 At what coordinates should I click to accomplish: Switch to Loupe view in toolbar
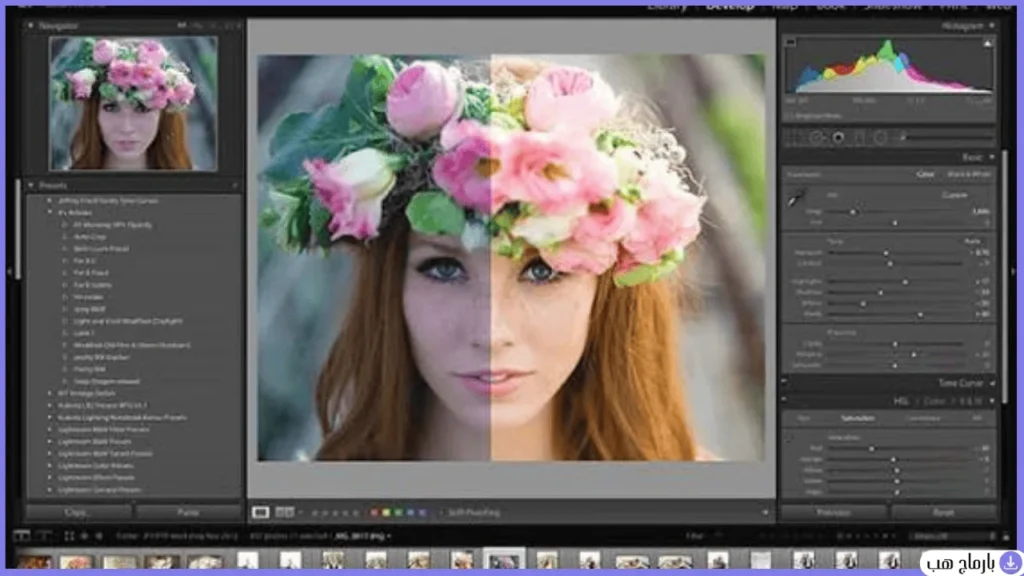click(261, 513)
